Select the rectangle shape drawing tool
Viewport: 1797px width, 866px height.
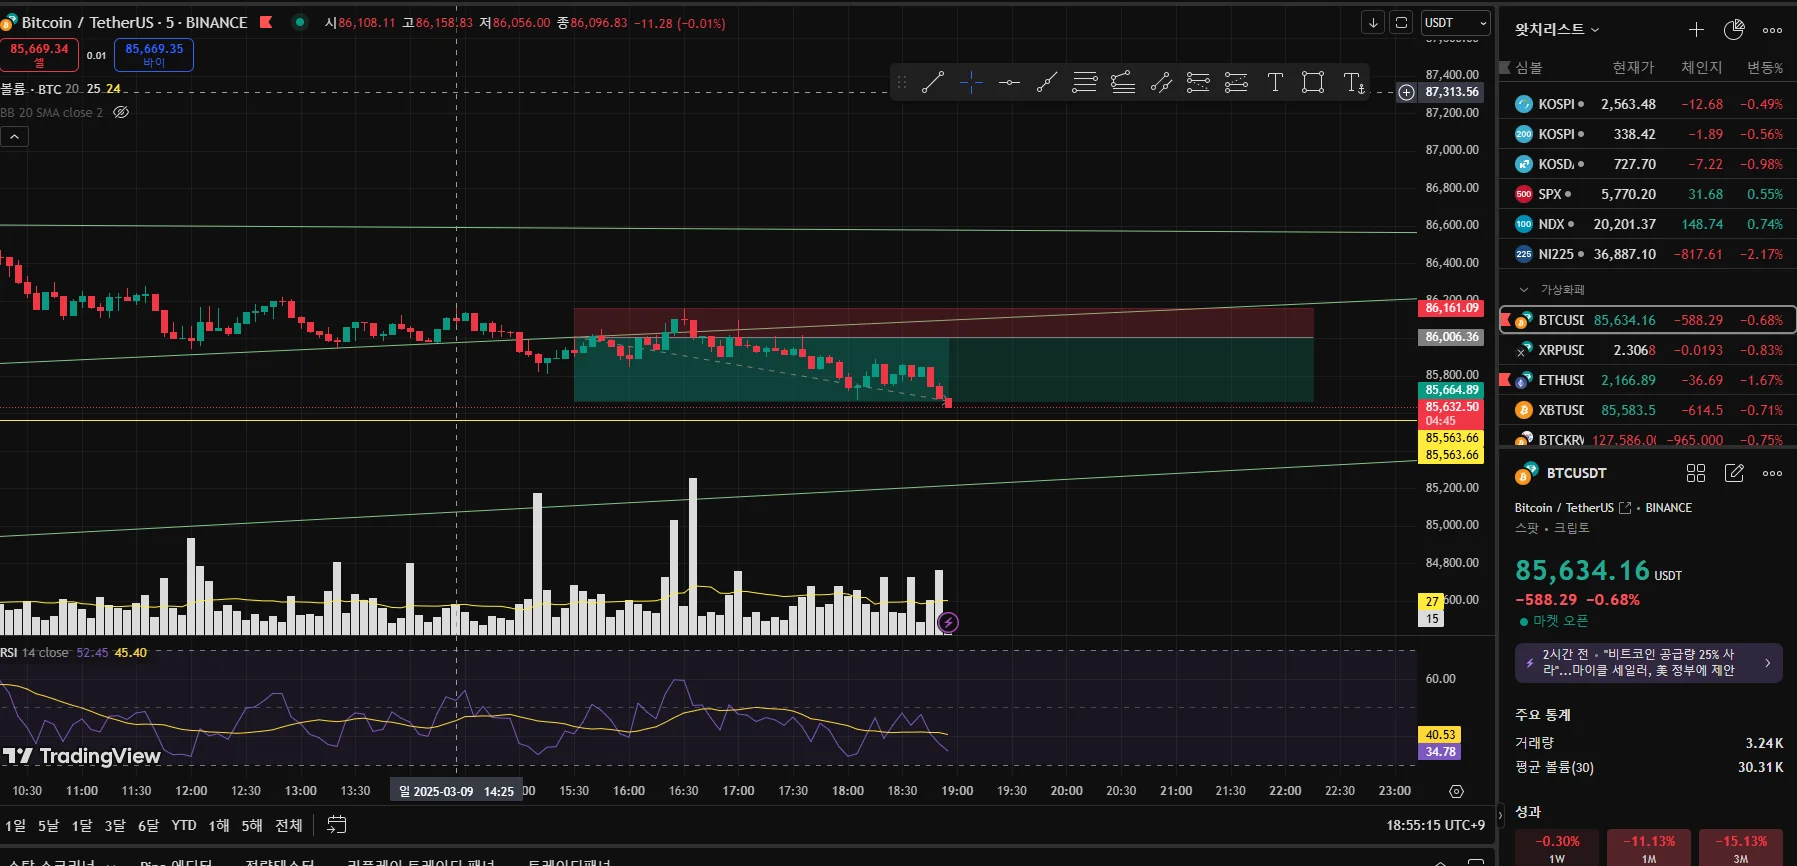1313,83
